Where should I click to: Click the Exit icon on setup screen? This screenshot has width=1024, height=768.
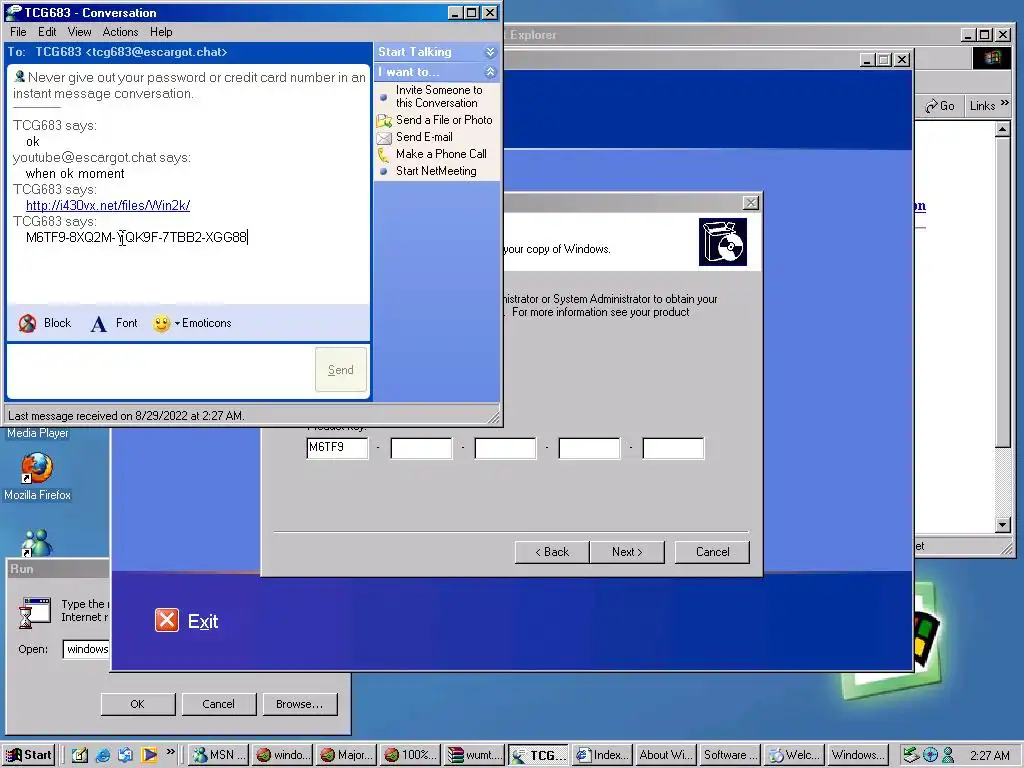167,620
